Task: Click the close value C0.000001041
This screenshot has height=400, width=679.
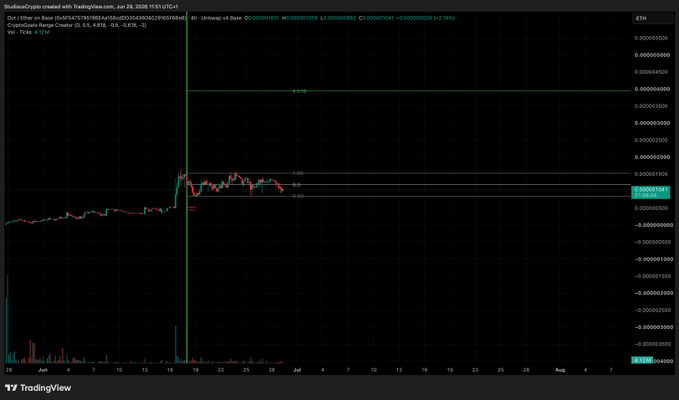Action: click(376, 18)
